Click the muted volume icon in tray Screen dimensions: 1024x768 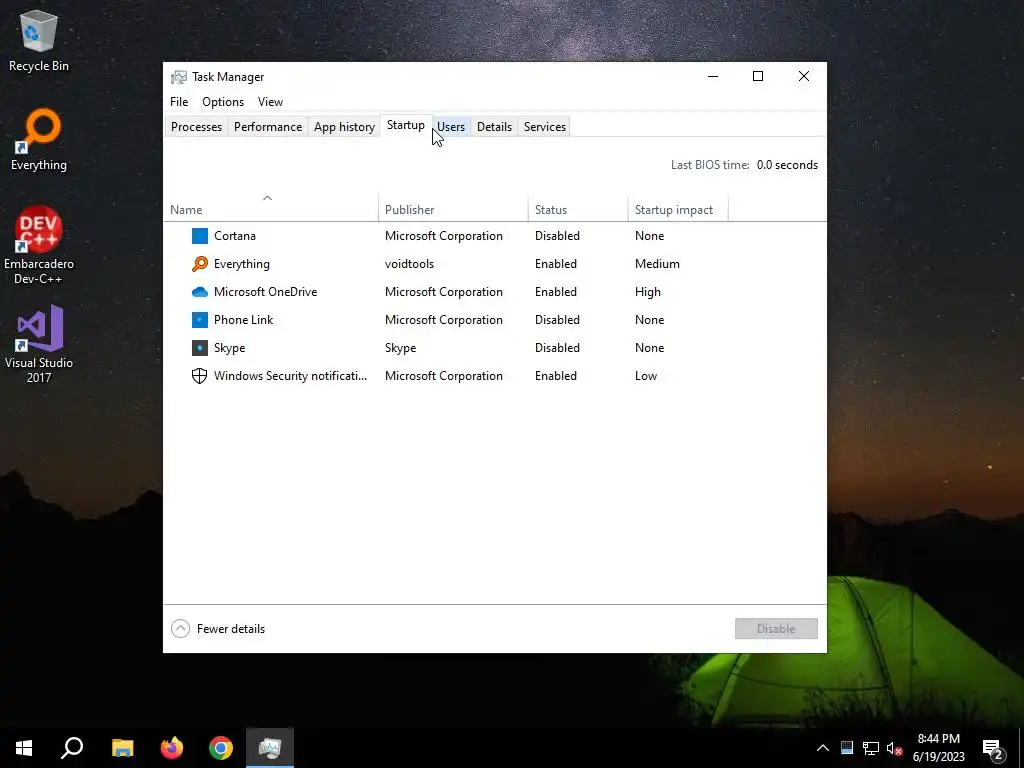pyautogui.click(x=894, y=748)
